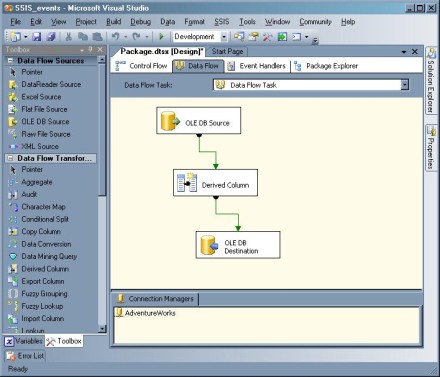This screenshot has height=377, width=440.
Task: Switch to the Control Flow tab
Action: [141, 66]
